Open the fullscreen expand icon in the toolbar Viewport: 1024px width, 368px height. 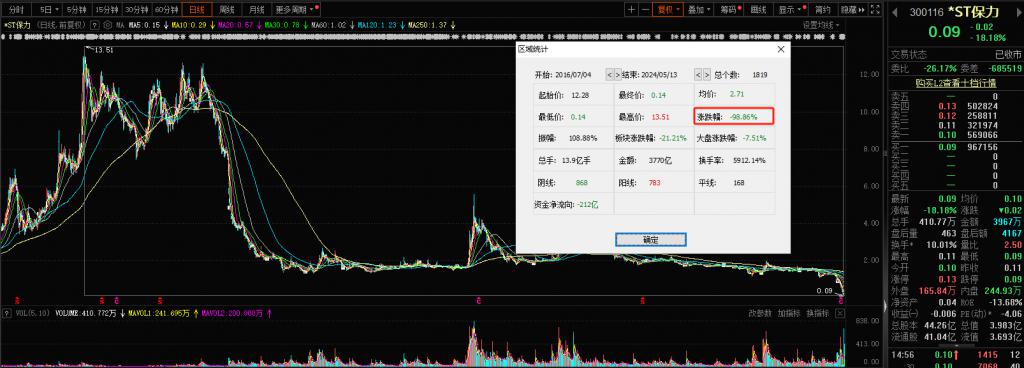click(x=875, y=10)
